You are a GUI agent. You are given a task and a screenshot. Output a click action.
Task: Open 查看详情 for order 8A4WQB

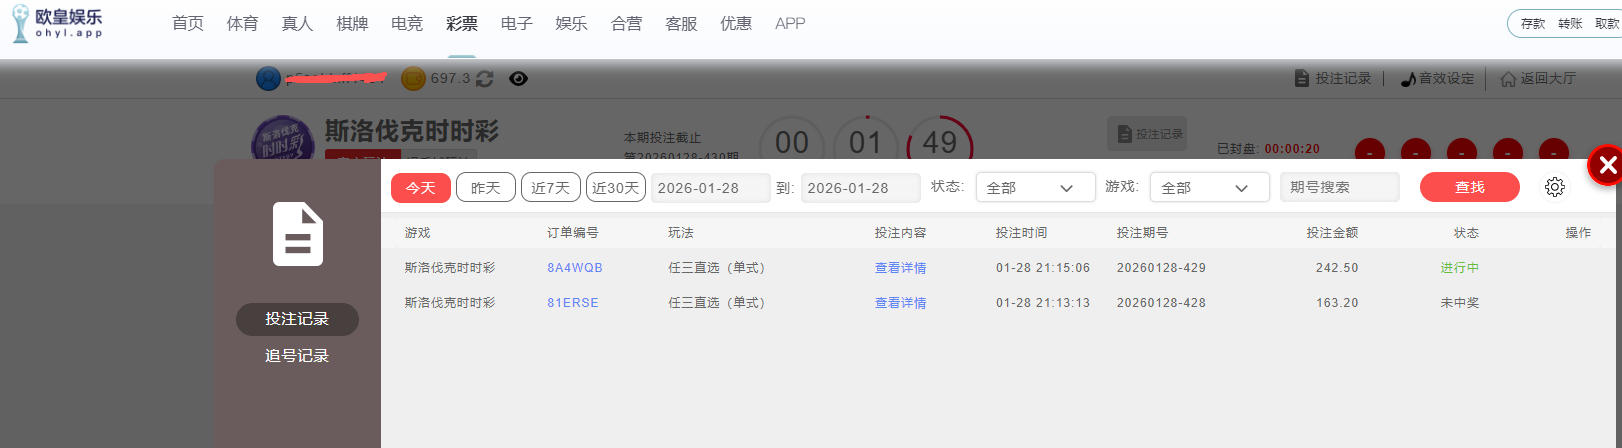point(900,268)
